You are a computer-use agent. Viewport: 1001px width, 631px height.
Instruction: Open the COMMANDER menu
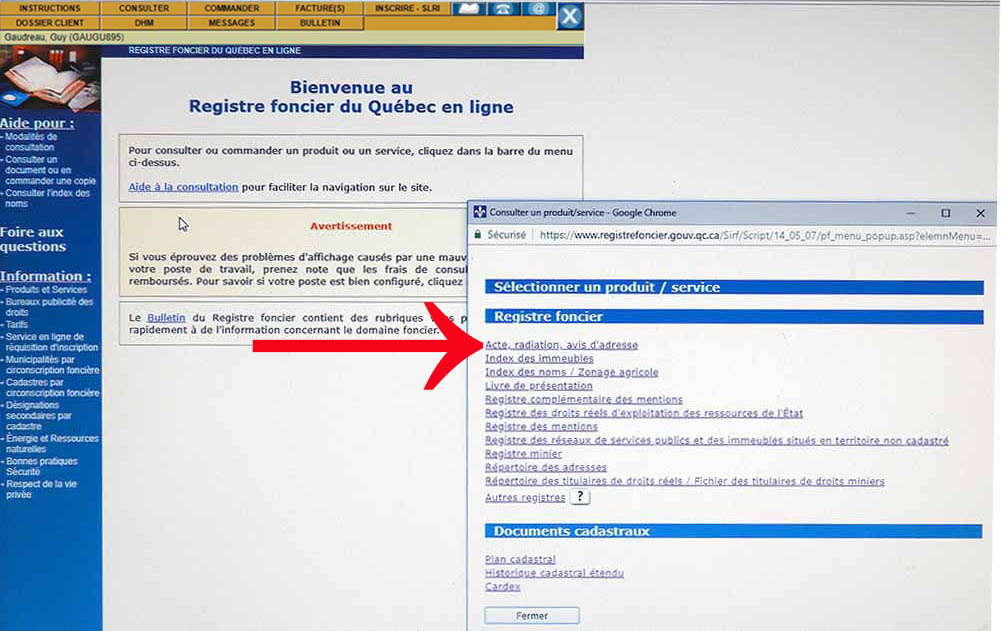[x=232, y=8]
